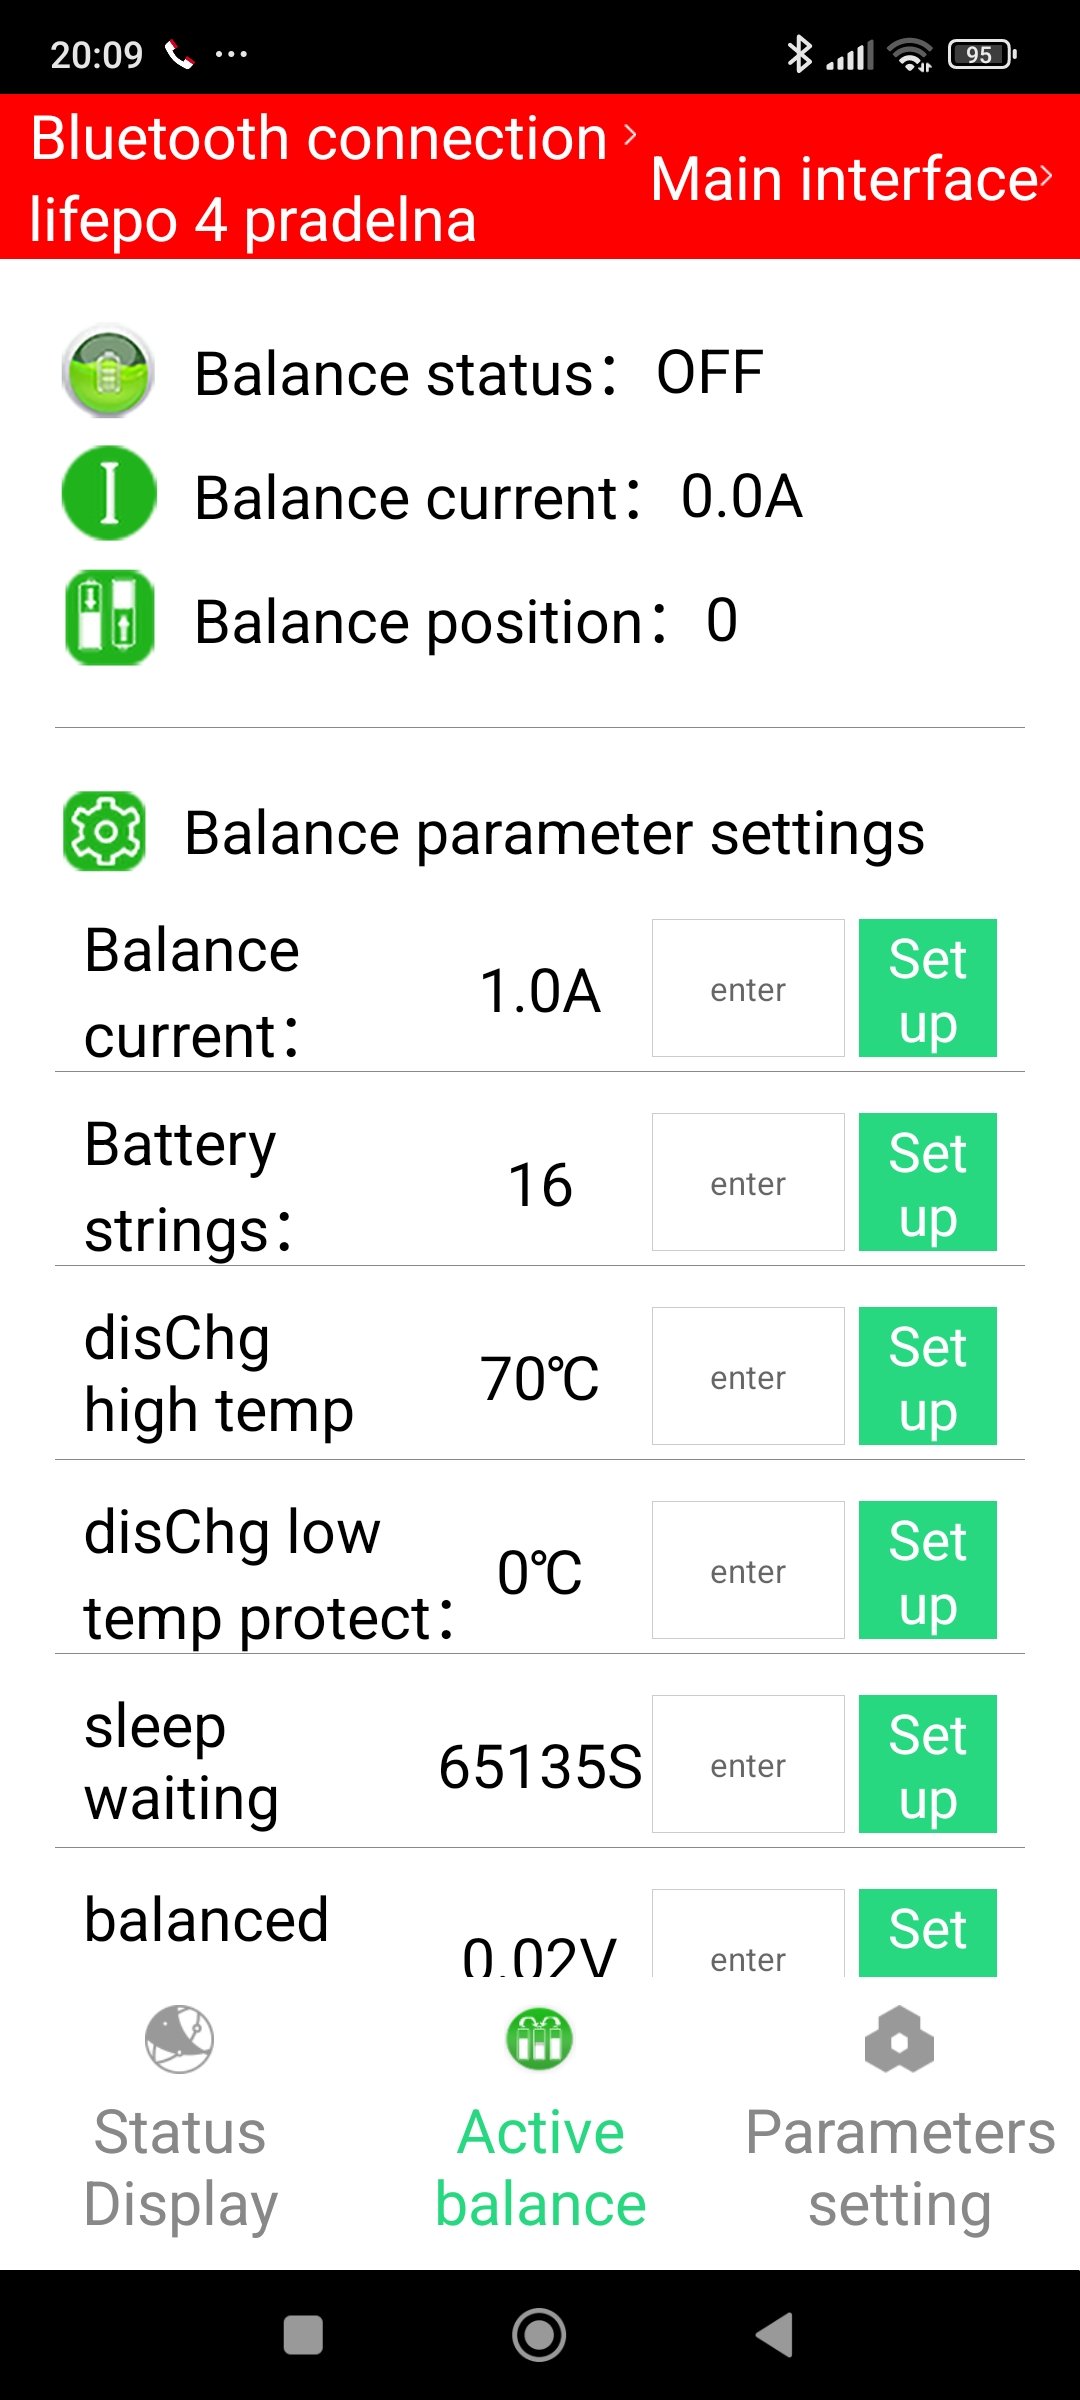Tap the Parameters setting hexagon icon

900,2040
